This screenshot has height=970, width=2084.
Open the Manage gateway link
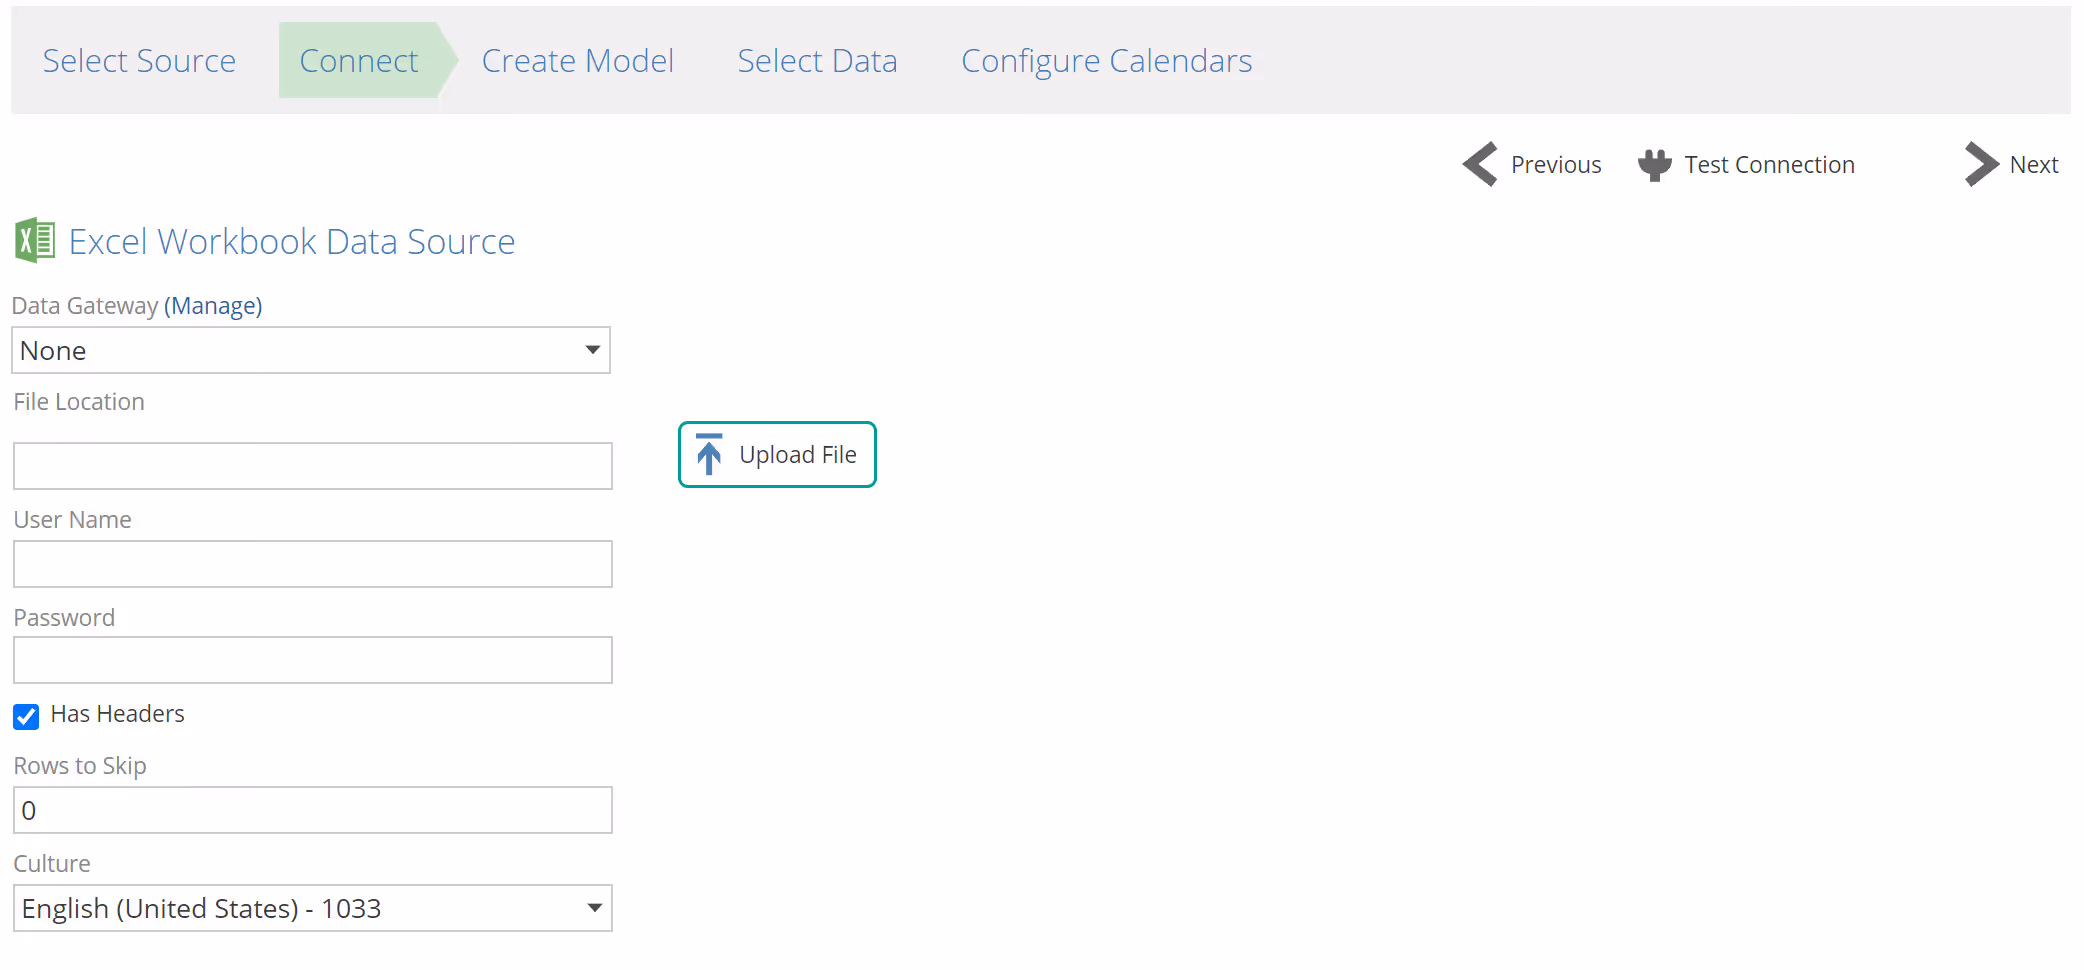click(x=213, y=306)
